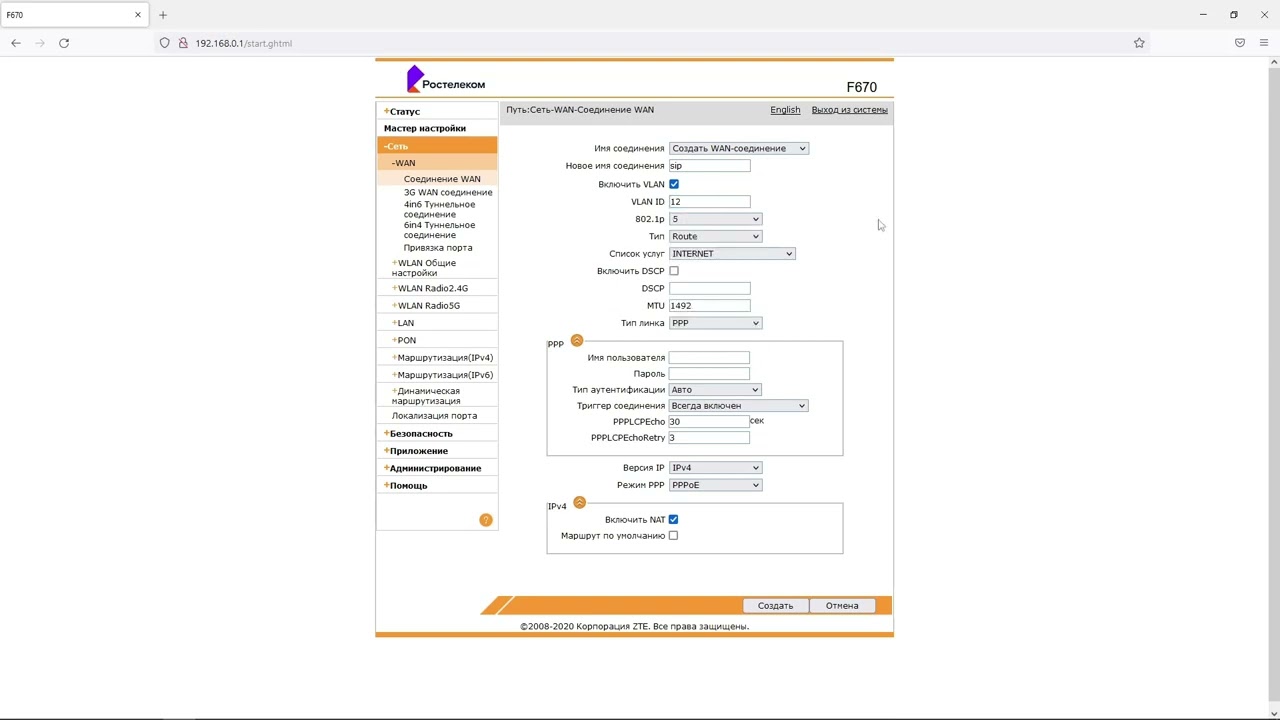
Task: Reload the page with the refresh icon
Action: pos(64,43)
